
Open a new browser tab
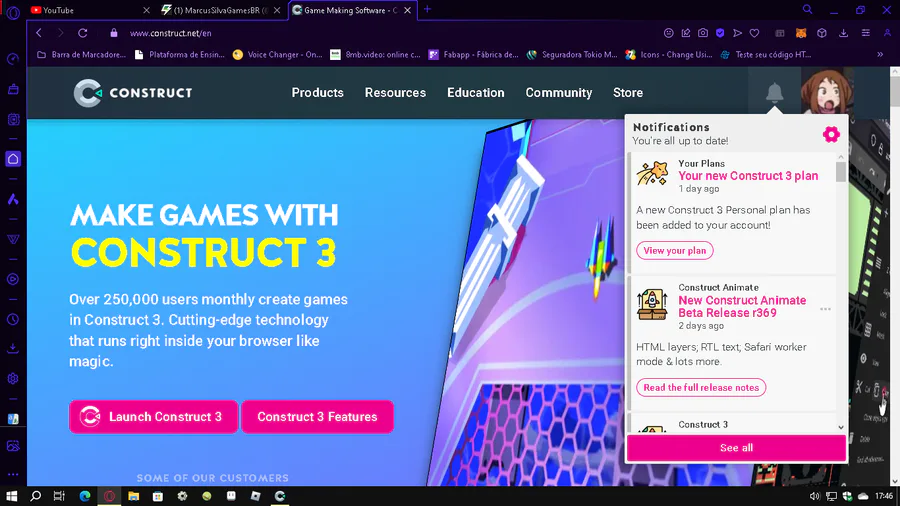pos(427,10)
